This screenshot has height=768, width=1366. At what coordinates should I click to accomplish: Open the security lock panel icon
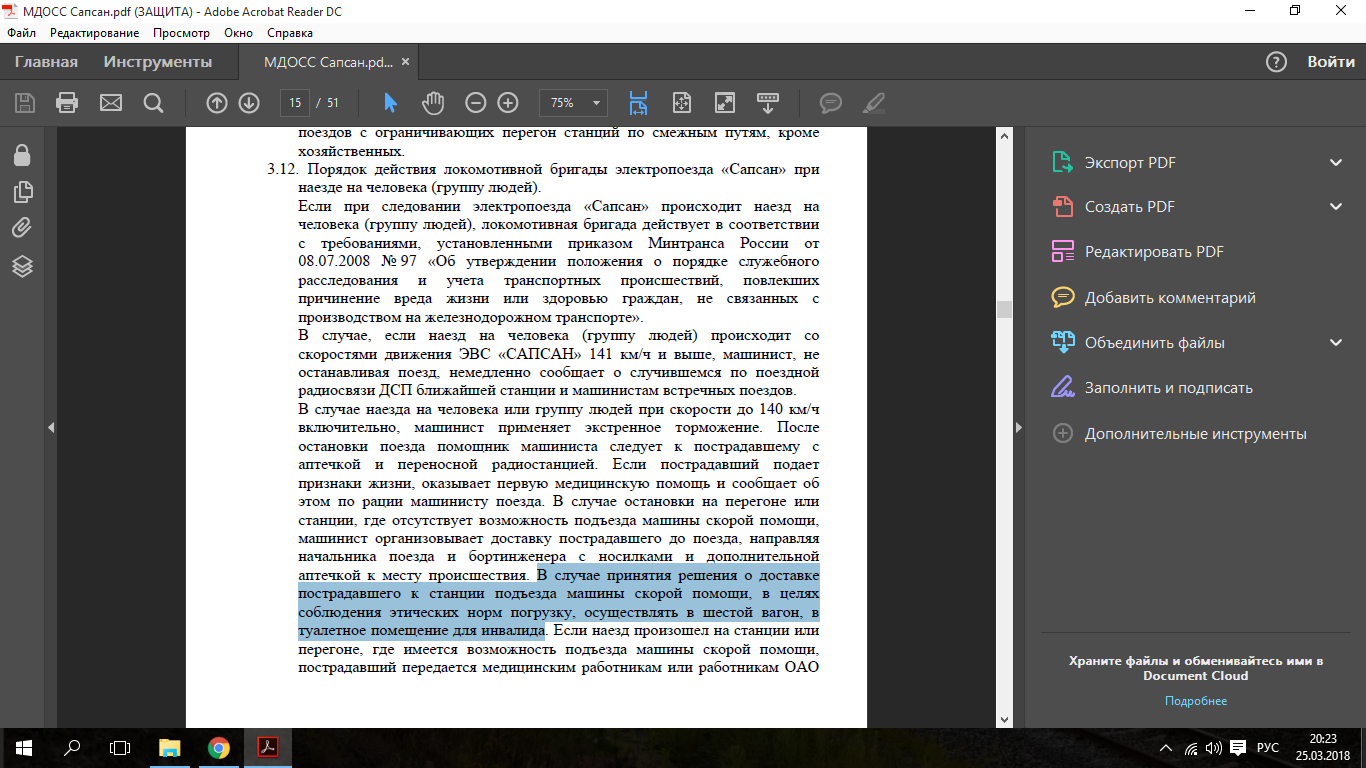pos(22,155)
